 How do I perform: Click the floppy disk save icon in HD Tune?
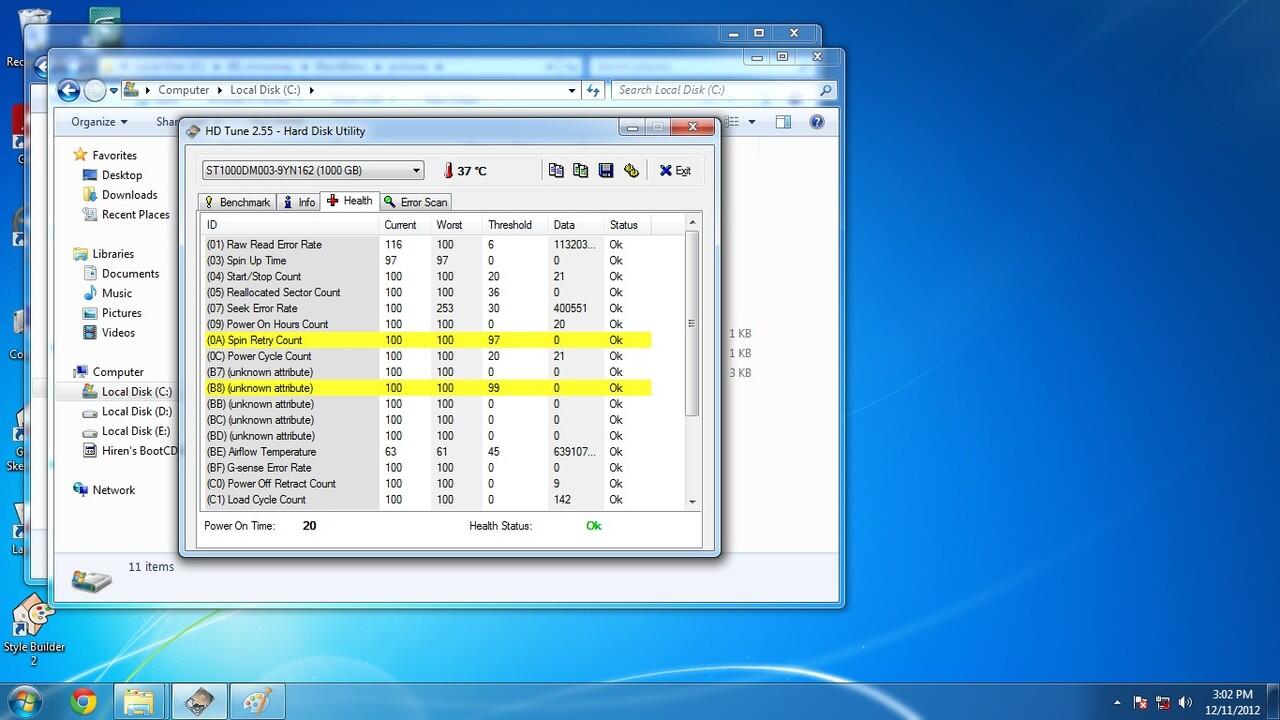(605, 170)
